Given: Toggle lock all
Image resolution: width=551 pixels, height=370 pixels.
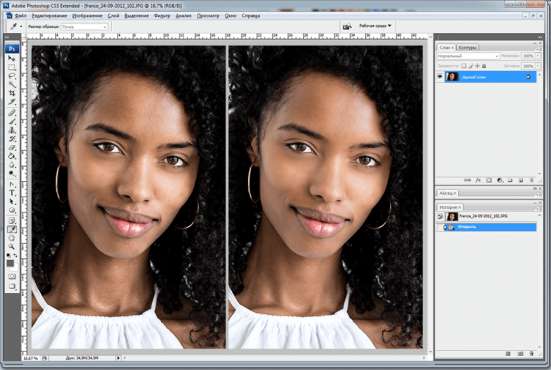Looking at the screenshot, I should [484, 66].
